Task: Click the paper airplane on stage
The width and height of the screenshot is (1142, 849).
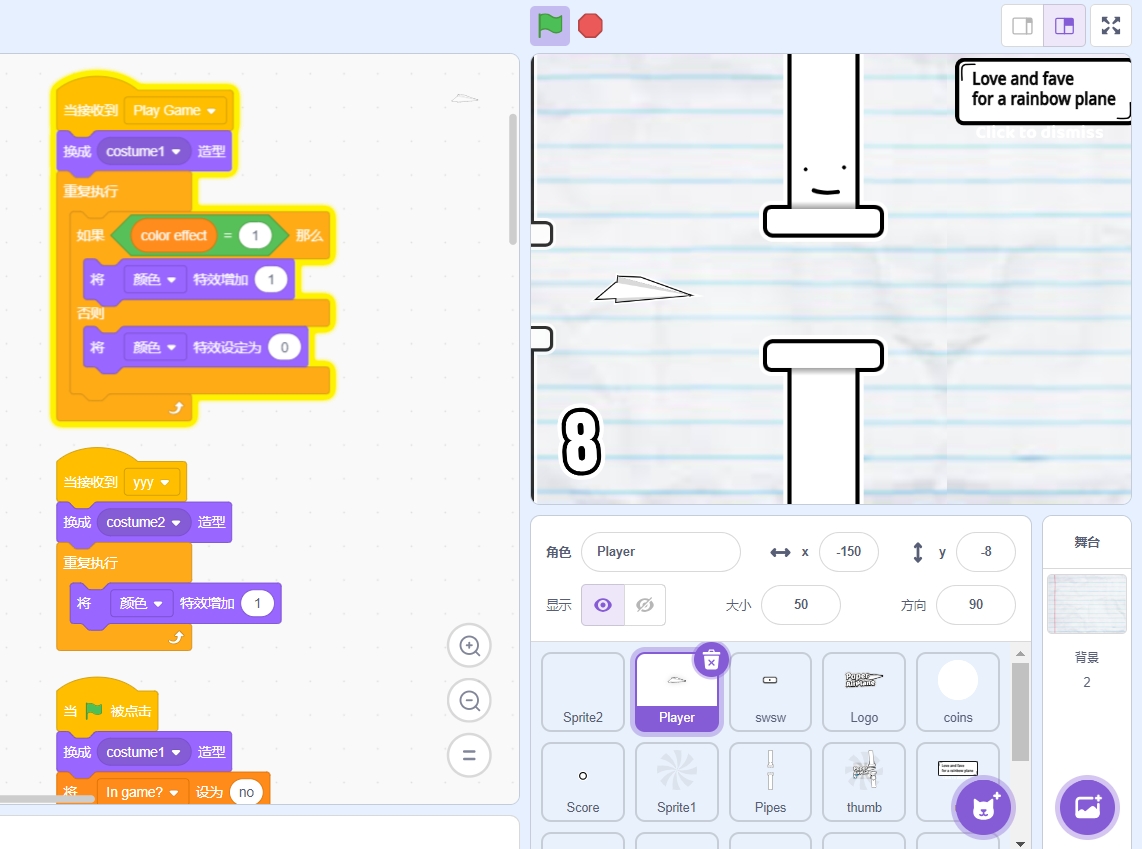Action: tap(643, 289)
